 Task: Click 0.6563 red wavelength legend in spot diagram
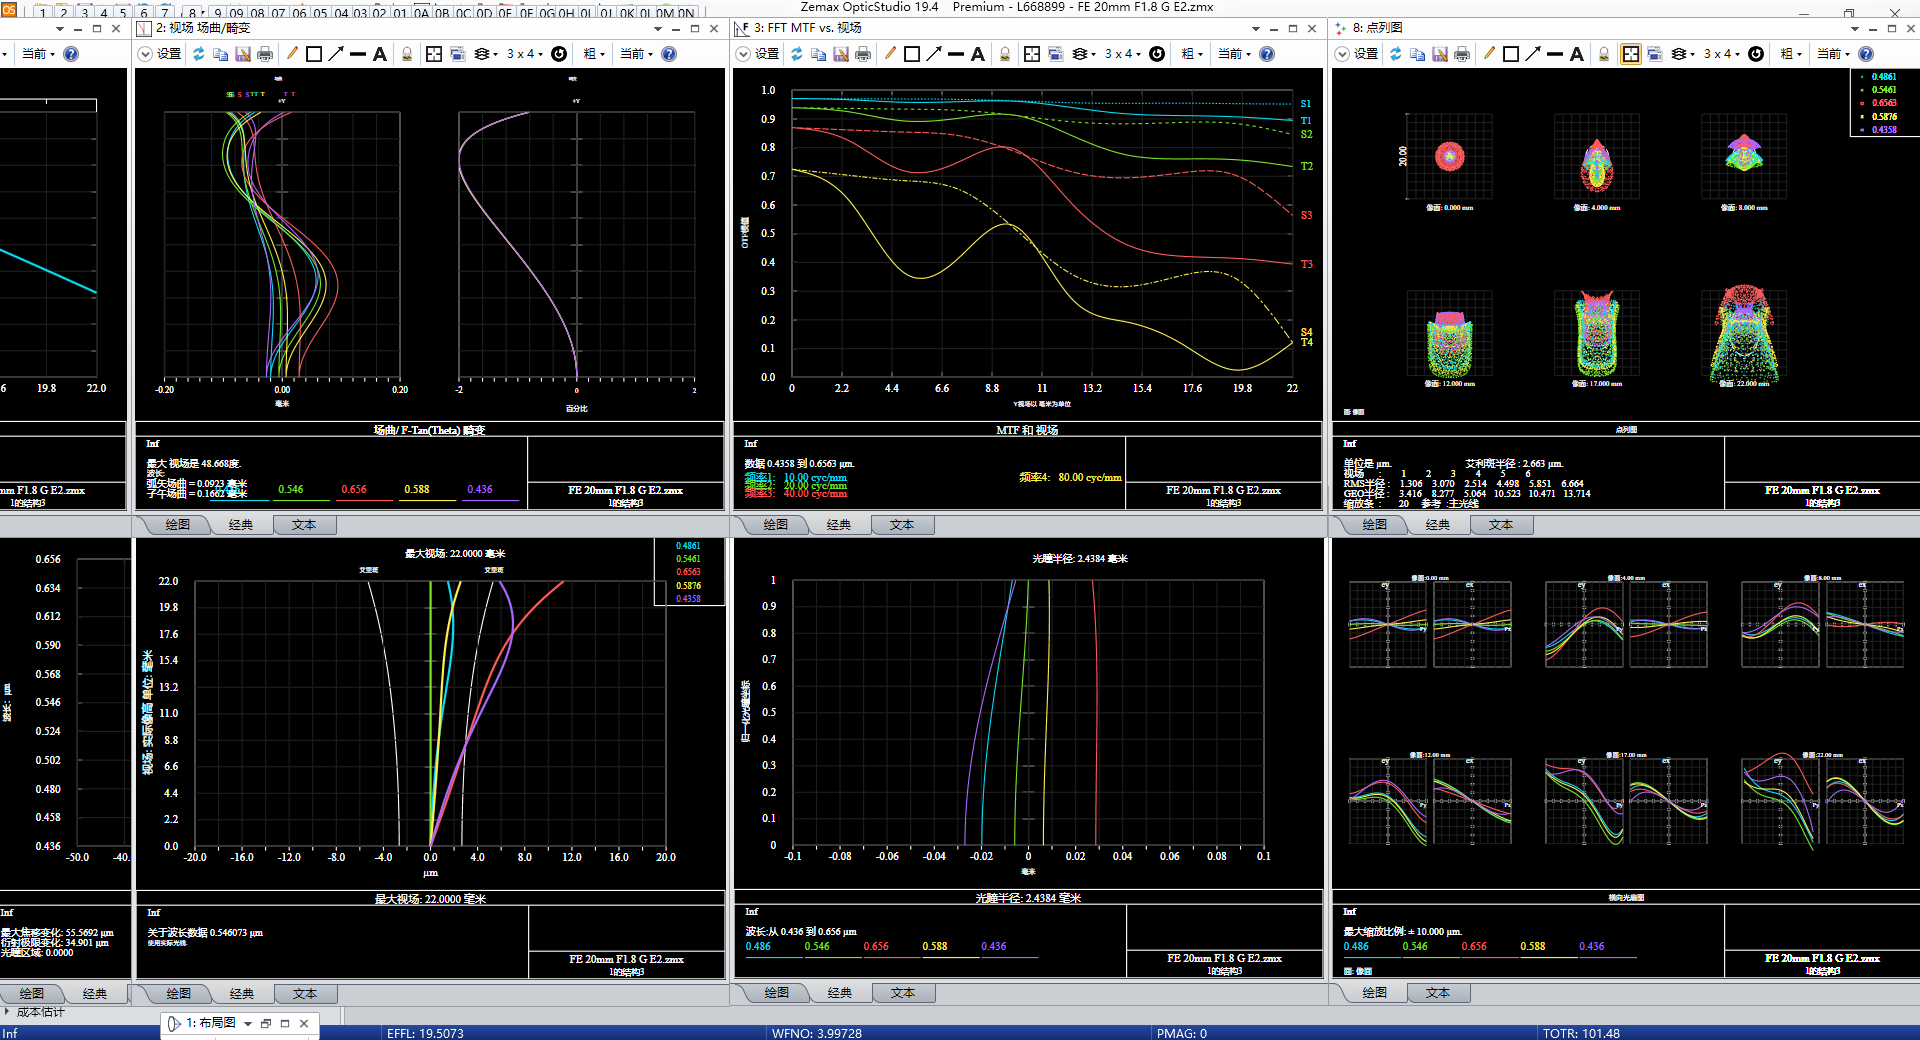pyautogui.click(x=1884, y=103)
